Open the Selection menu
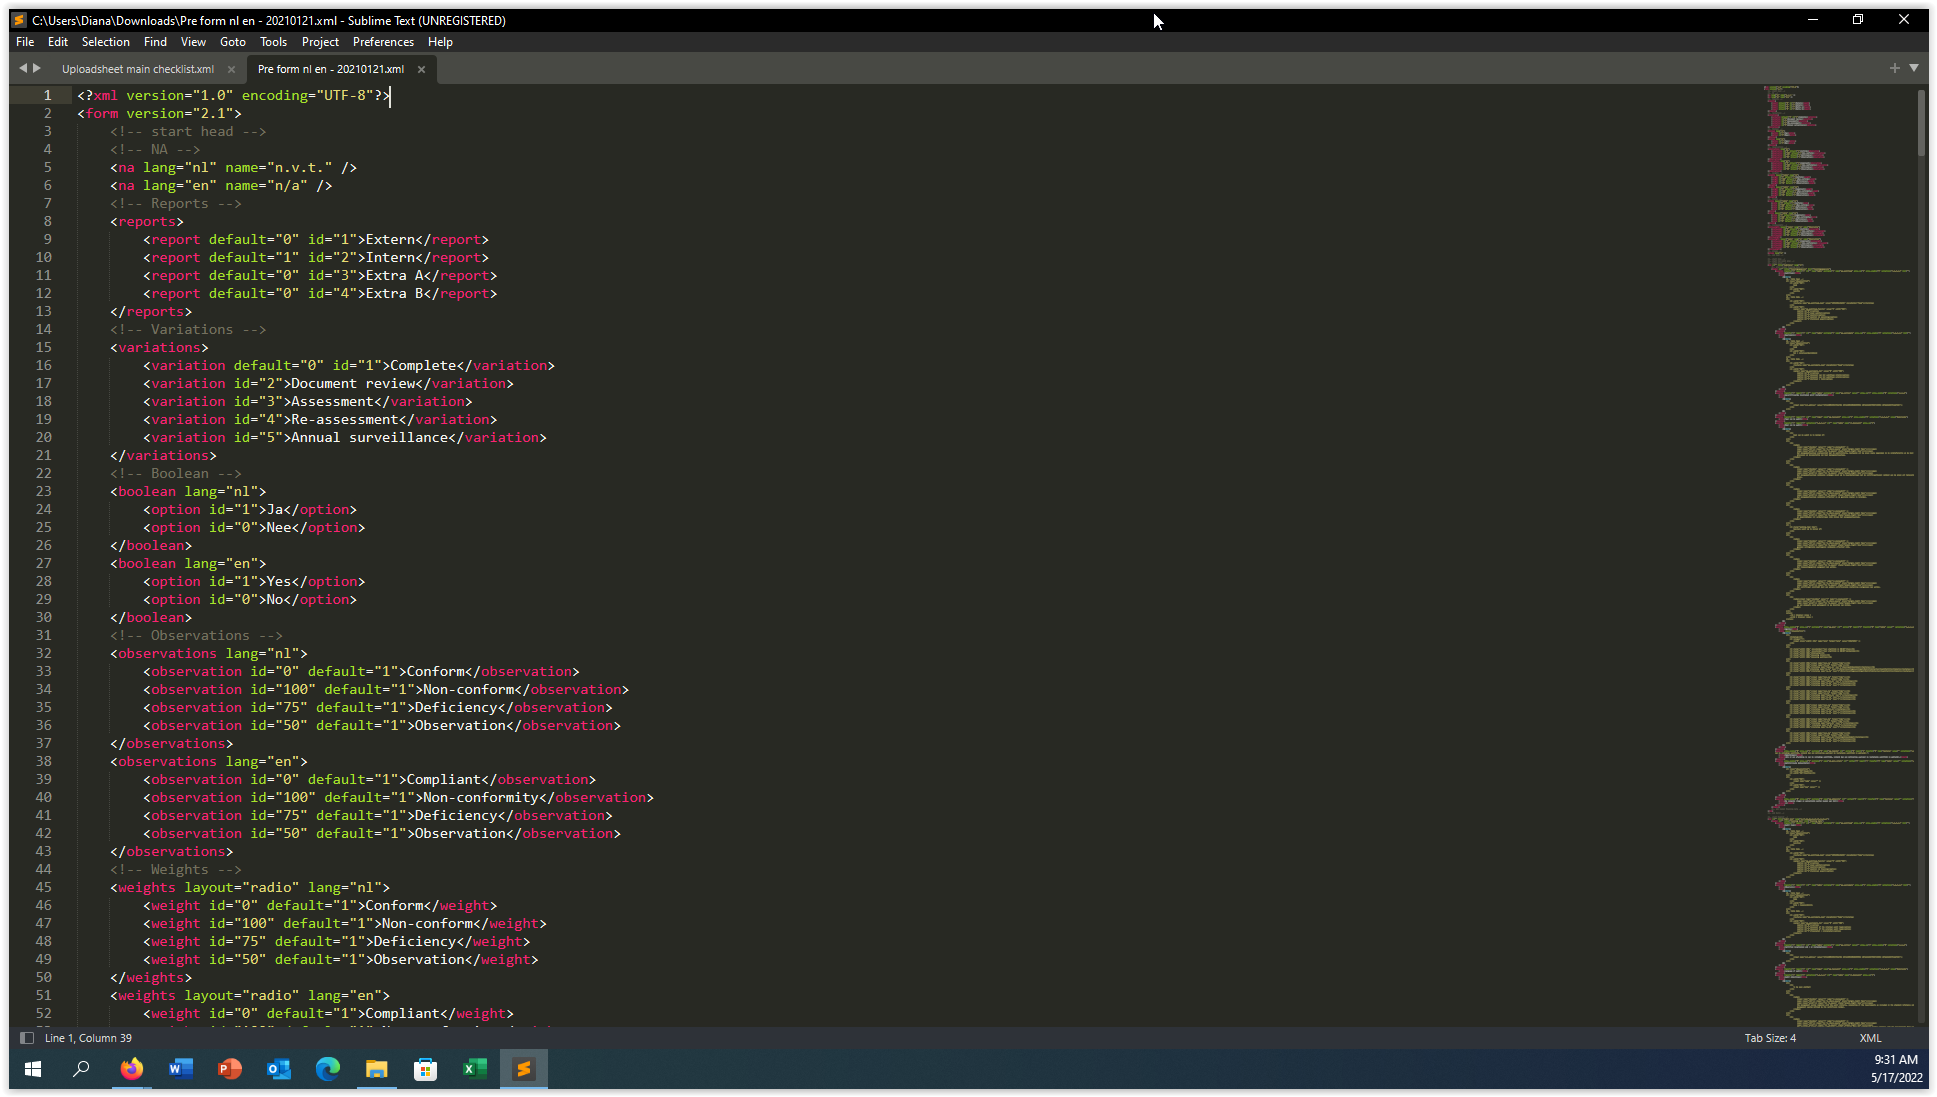Screen dimensions: 1937x1097 coord(105,42)
